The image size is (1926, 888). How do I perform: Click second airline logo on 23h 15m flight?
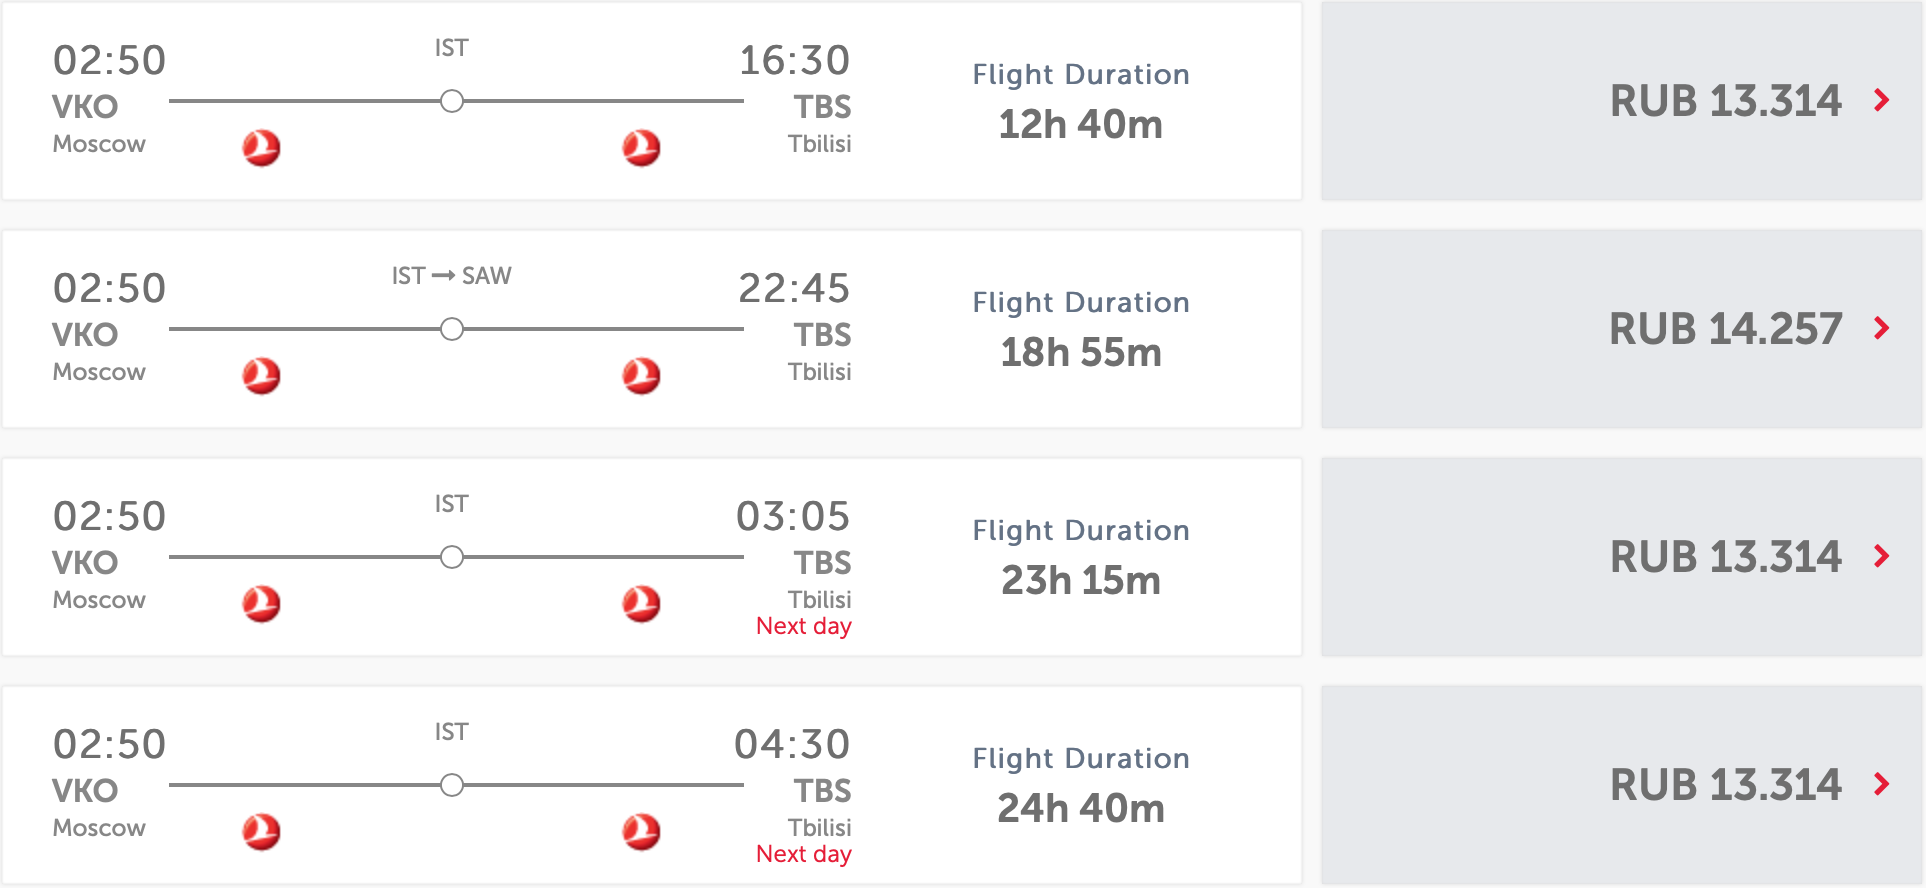pos(641,604)
